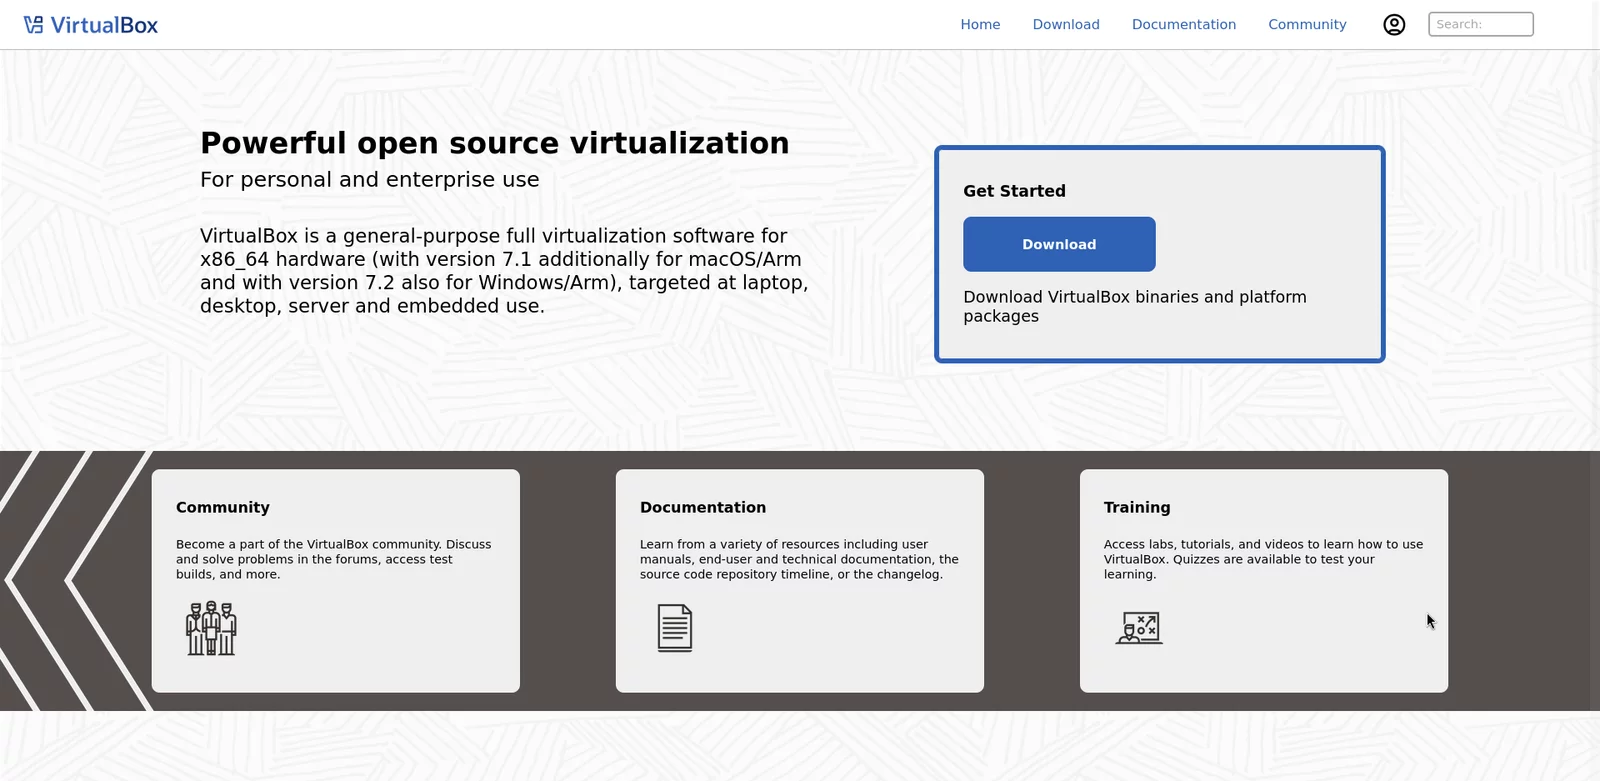The image size is (1600, 781).
Task: Click "Download VirtualBox binaries and platform packages" text
Action: point(1134,306)
